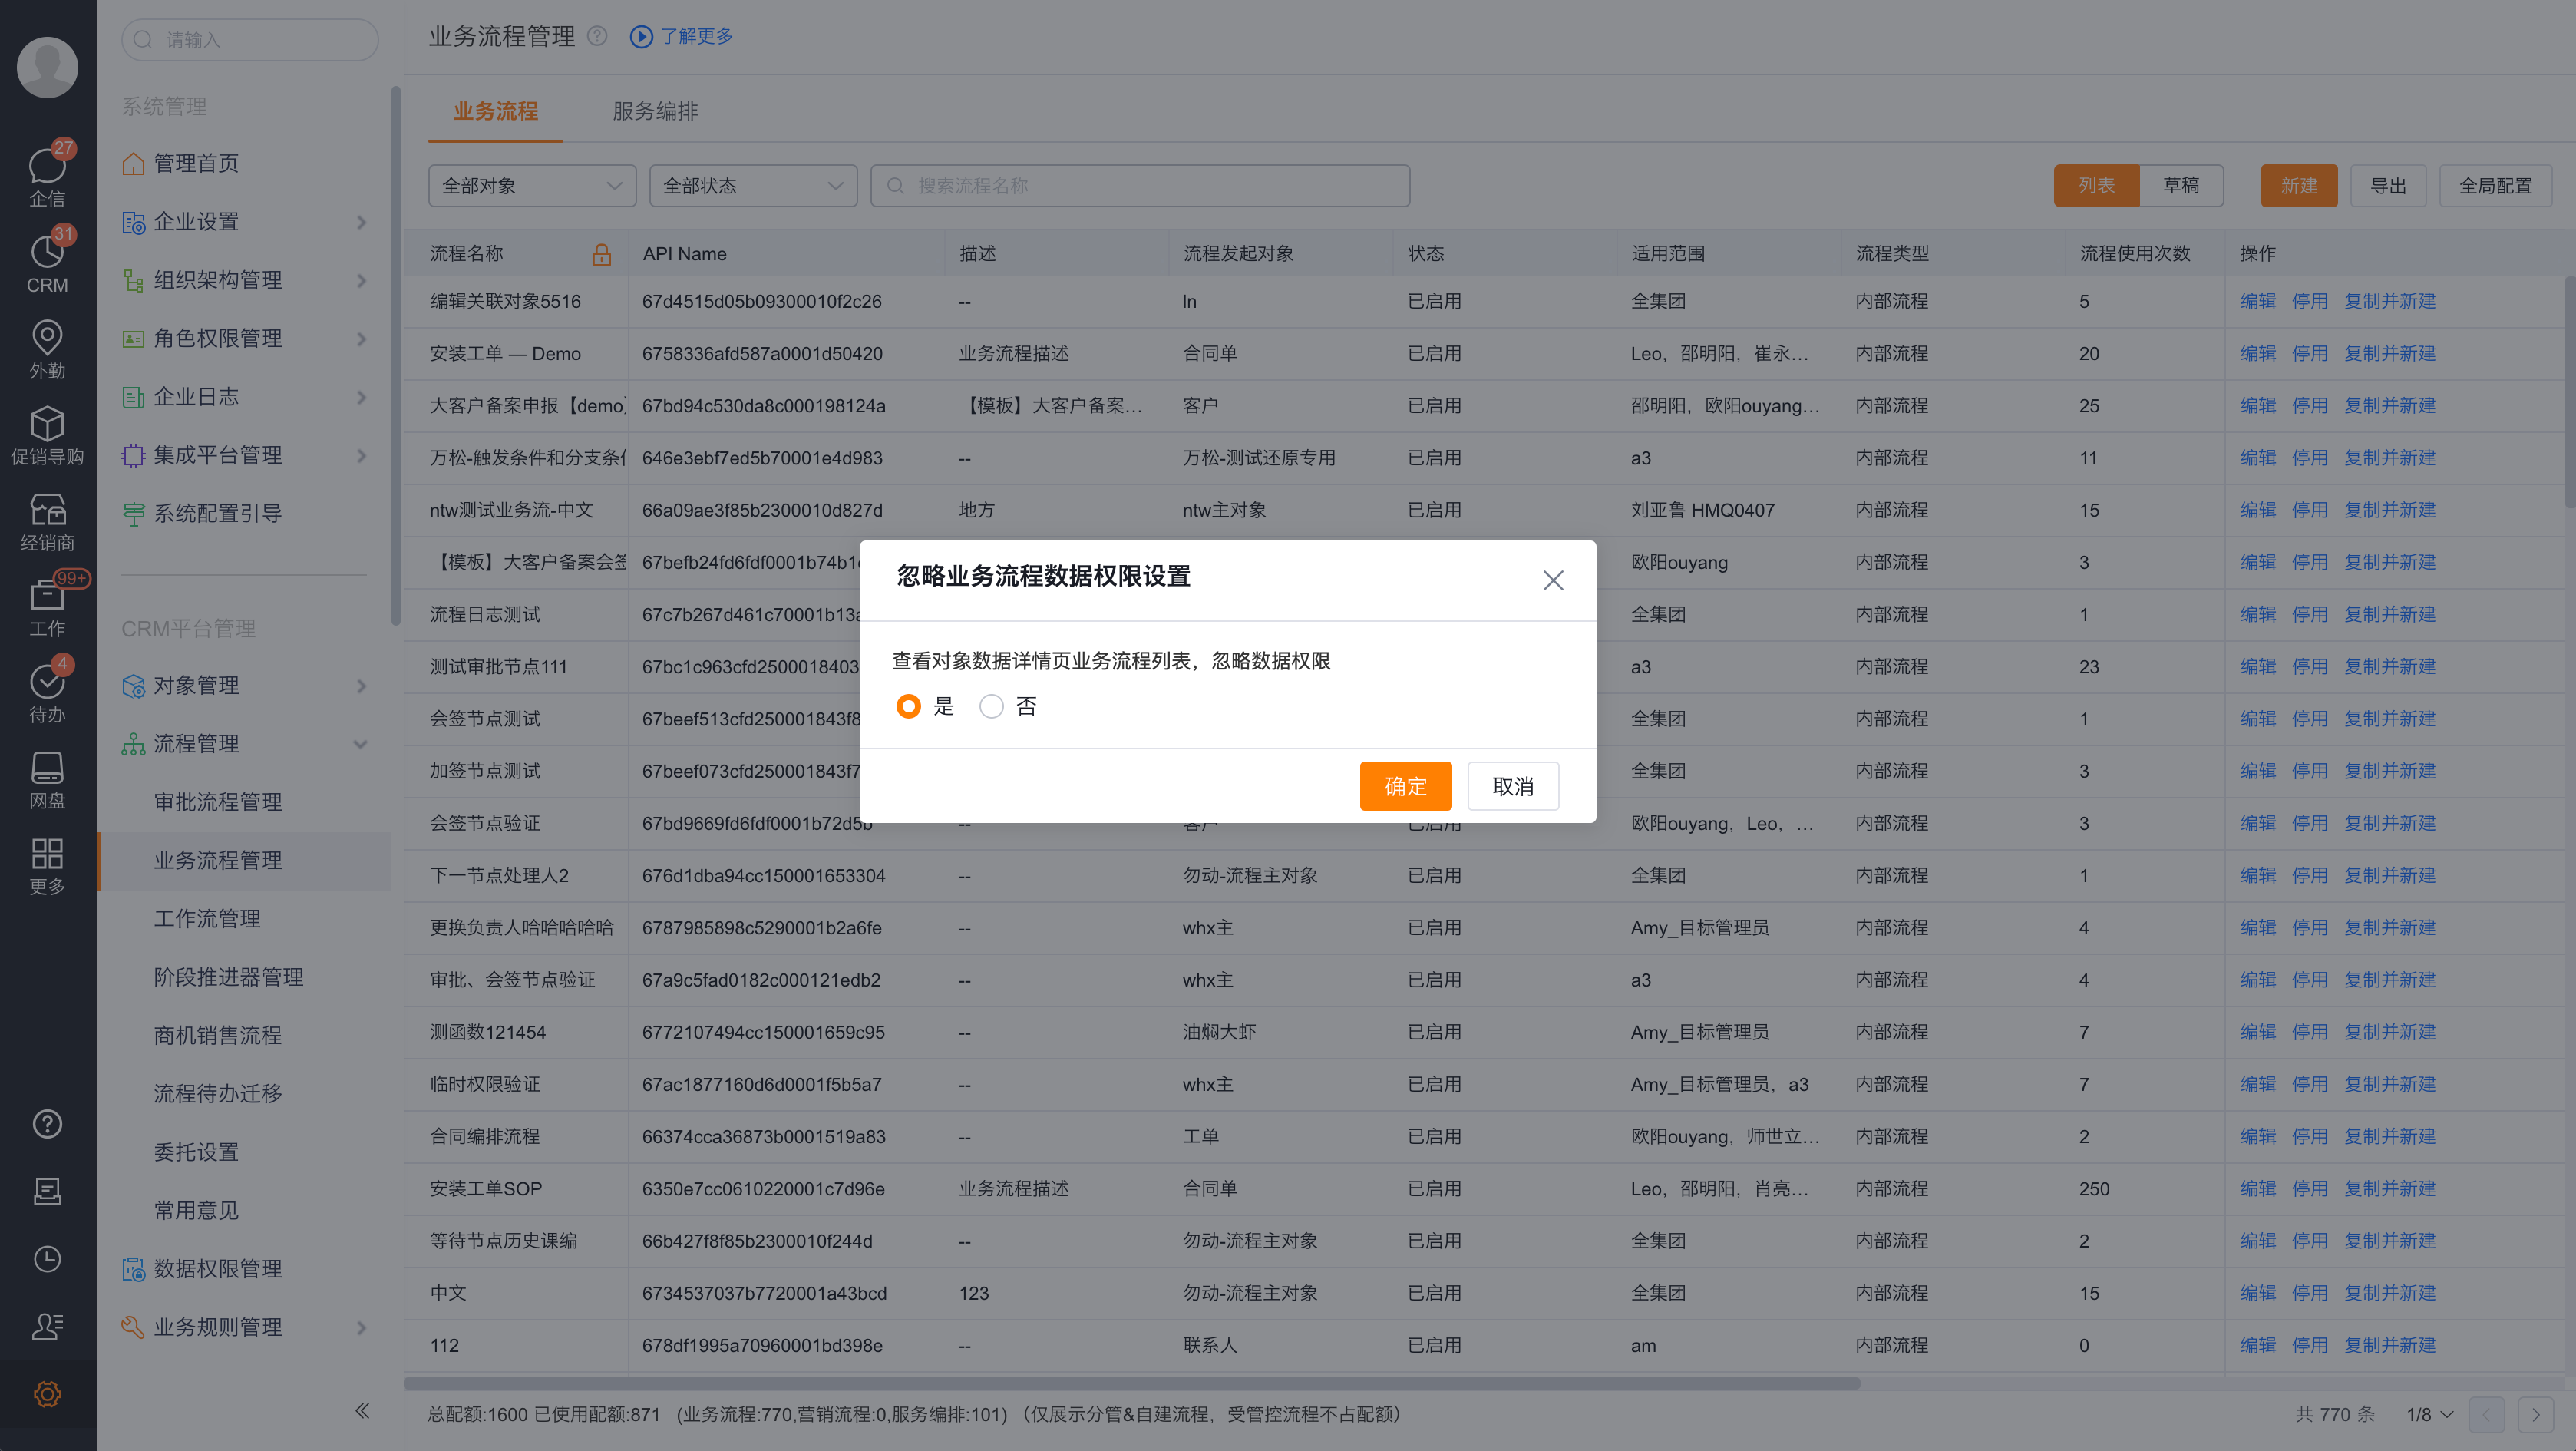Click the lock icon in 流程名称 column header
Screen dimensions: 2576x1451
click(601, 254)
